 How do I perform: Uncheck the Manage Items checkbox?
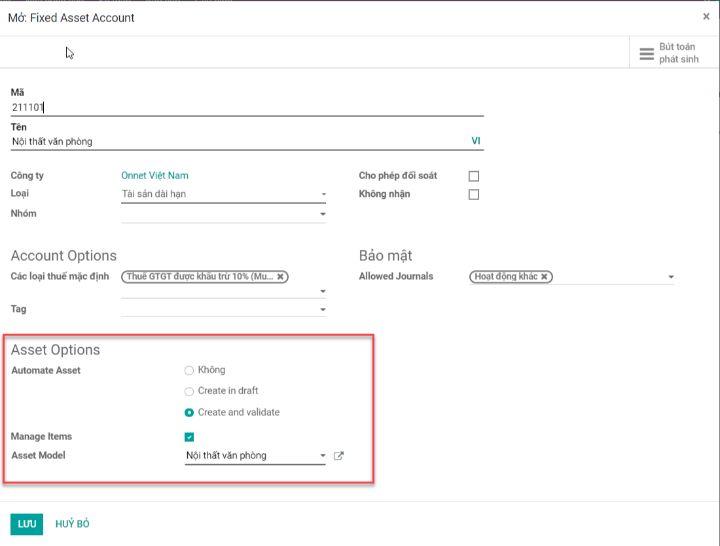pyautogui.click(x=189, y=437)
